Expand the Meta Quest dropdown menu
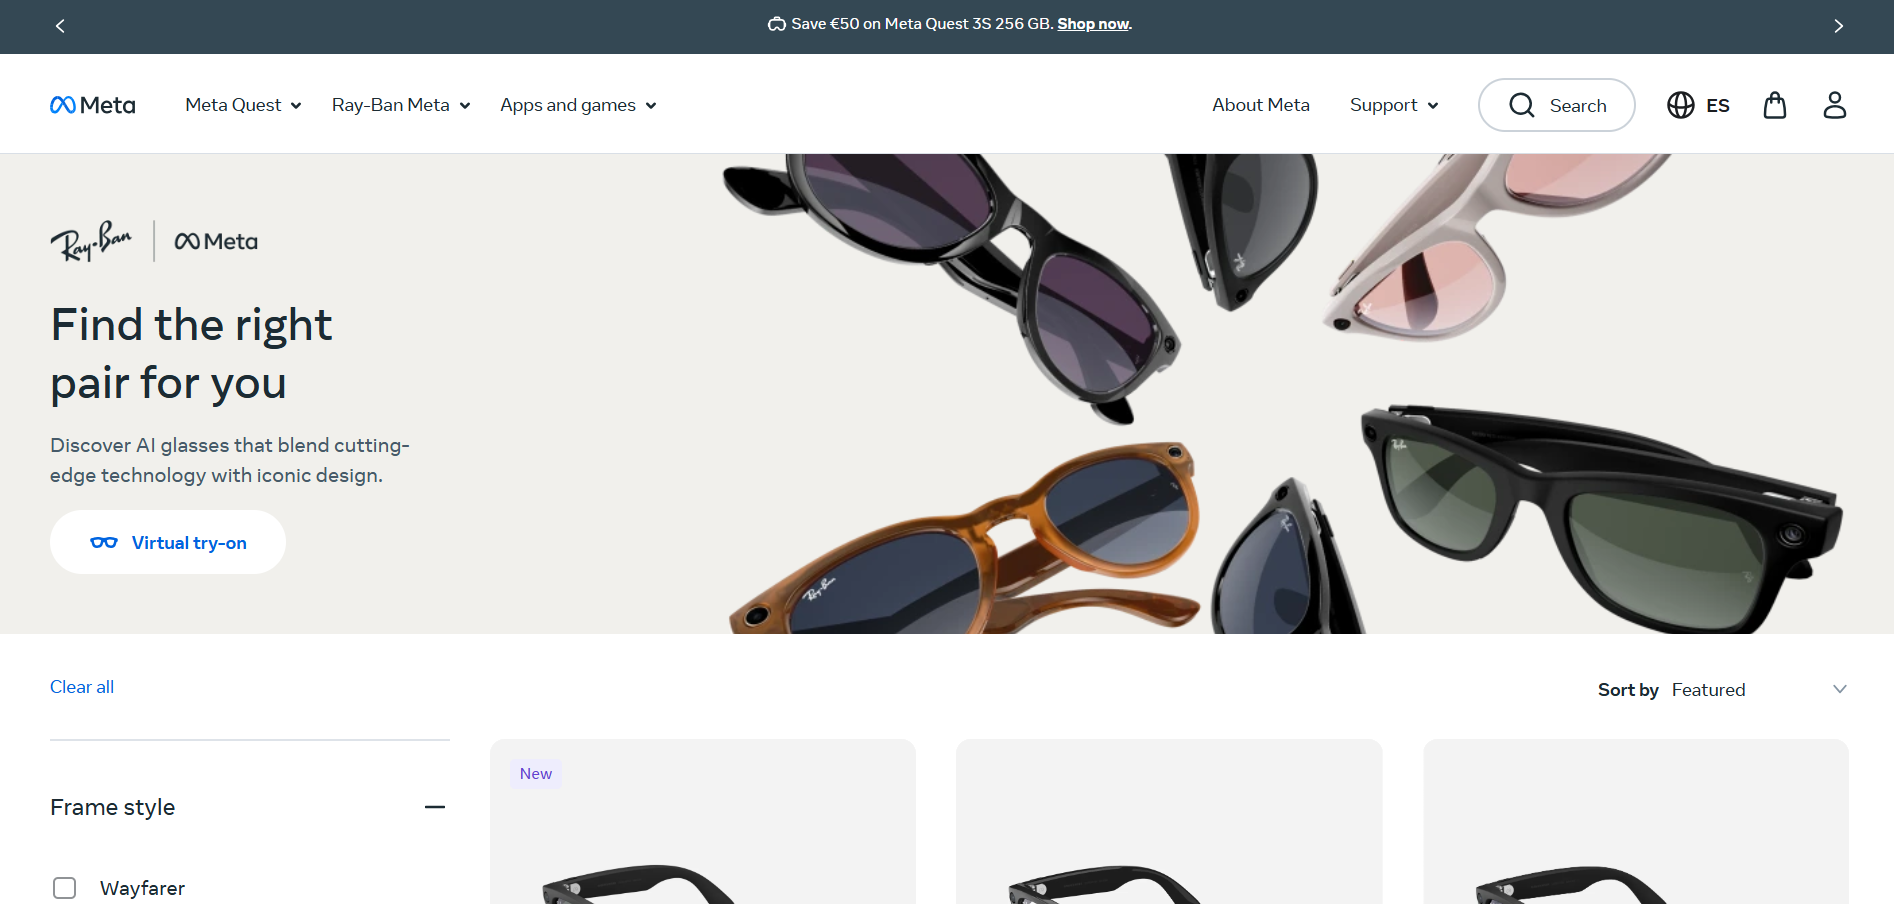 [x=243, y=105]
